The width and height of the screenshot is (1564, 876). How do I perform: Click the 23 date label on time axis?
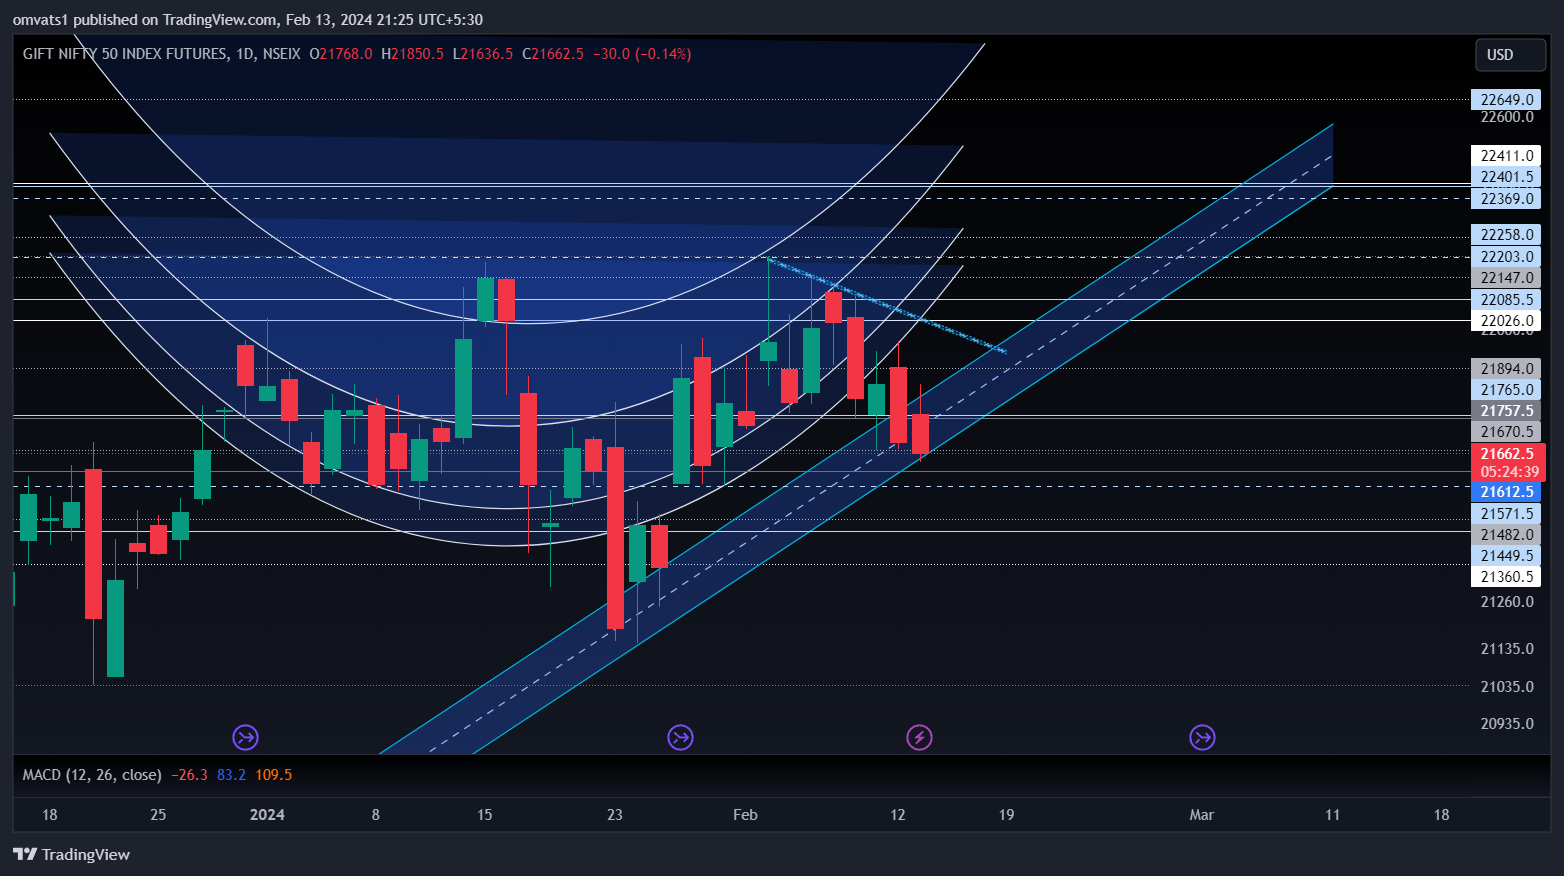click(615, 815)
